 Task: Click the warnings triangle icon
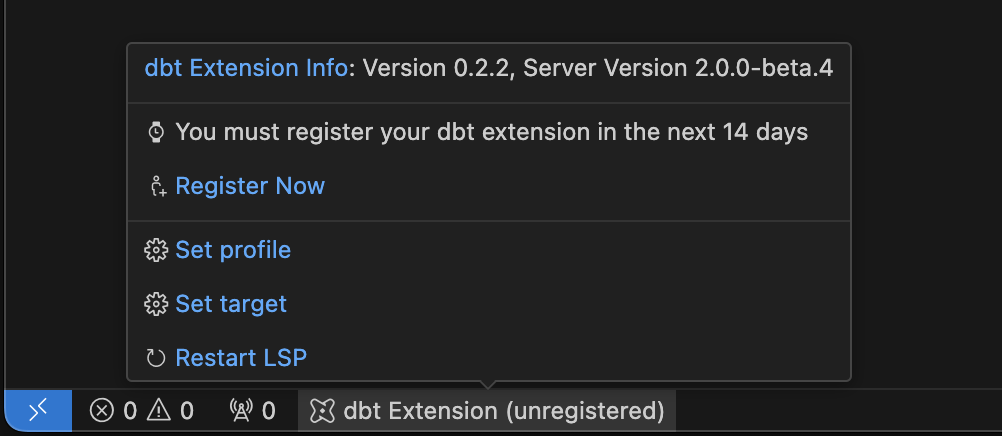159,410
